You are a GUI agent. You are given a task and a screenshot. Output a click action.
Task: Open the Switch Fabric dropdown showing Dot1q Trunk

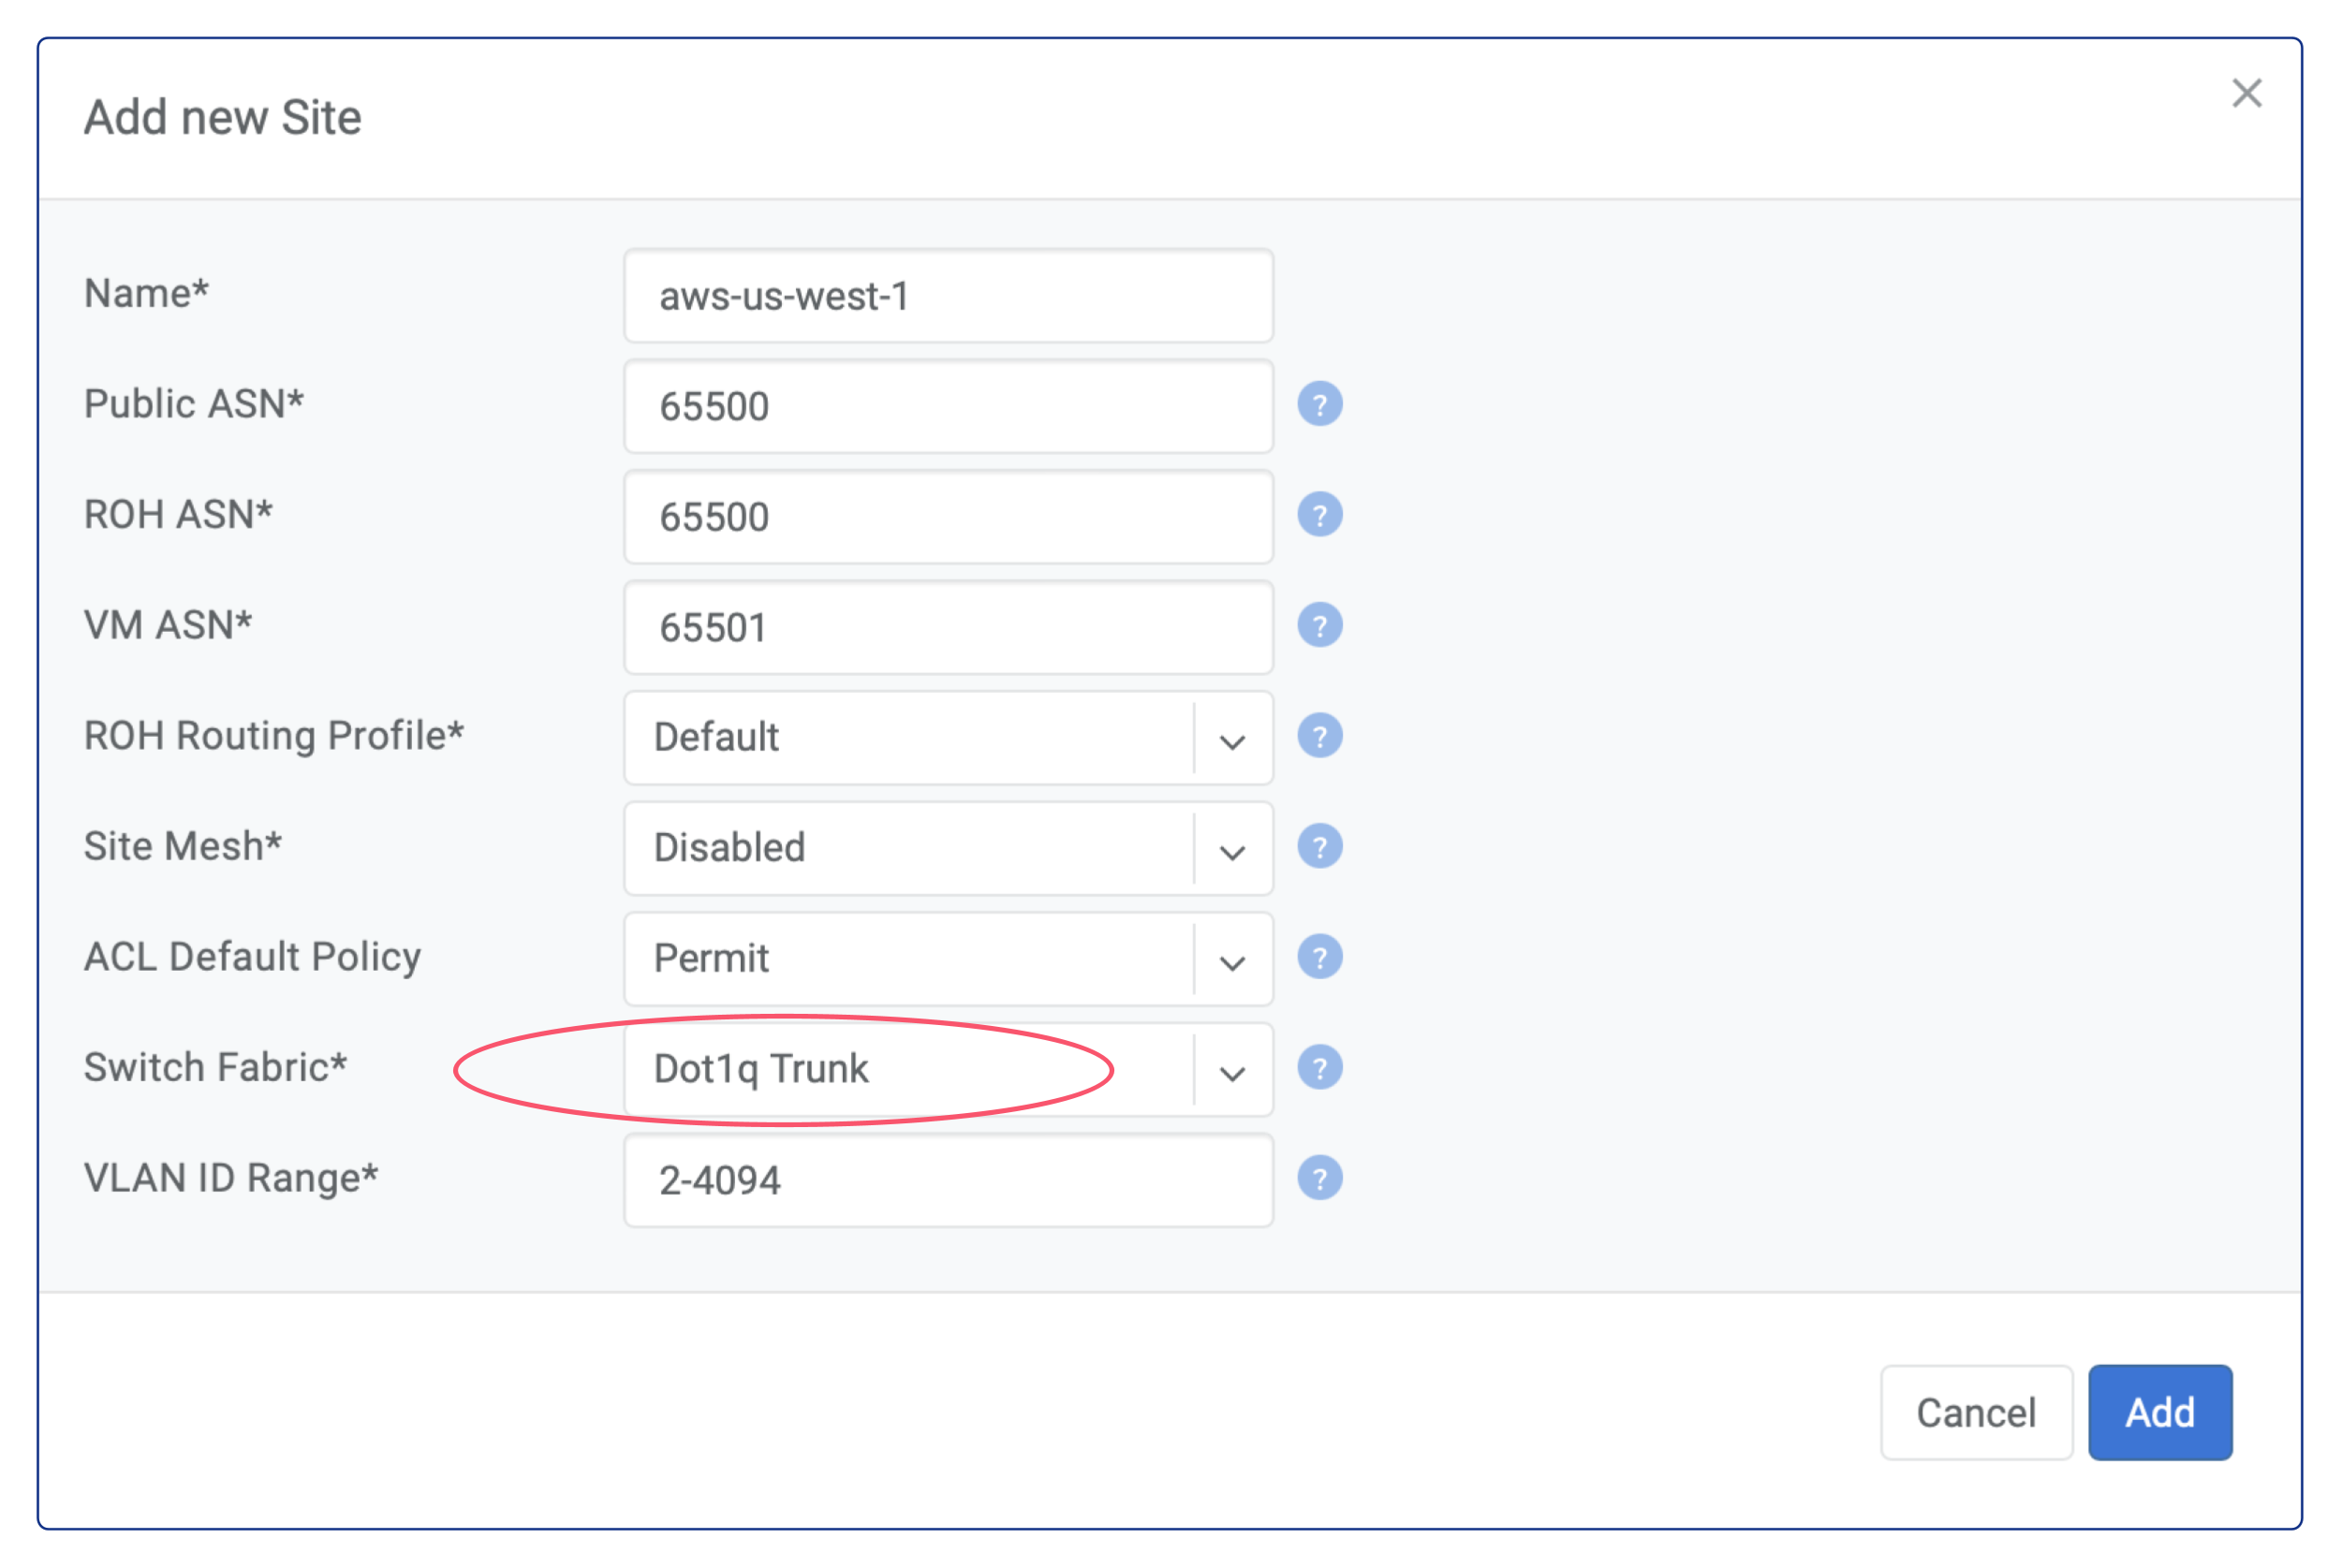pyautogui.click(x=1232, y=1070)
